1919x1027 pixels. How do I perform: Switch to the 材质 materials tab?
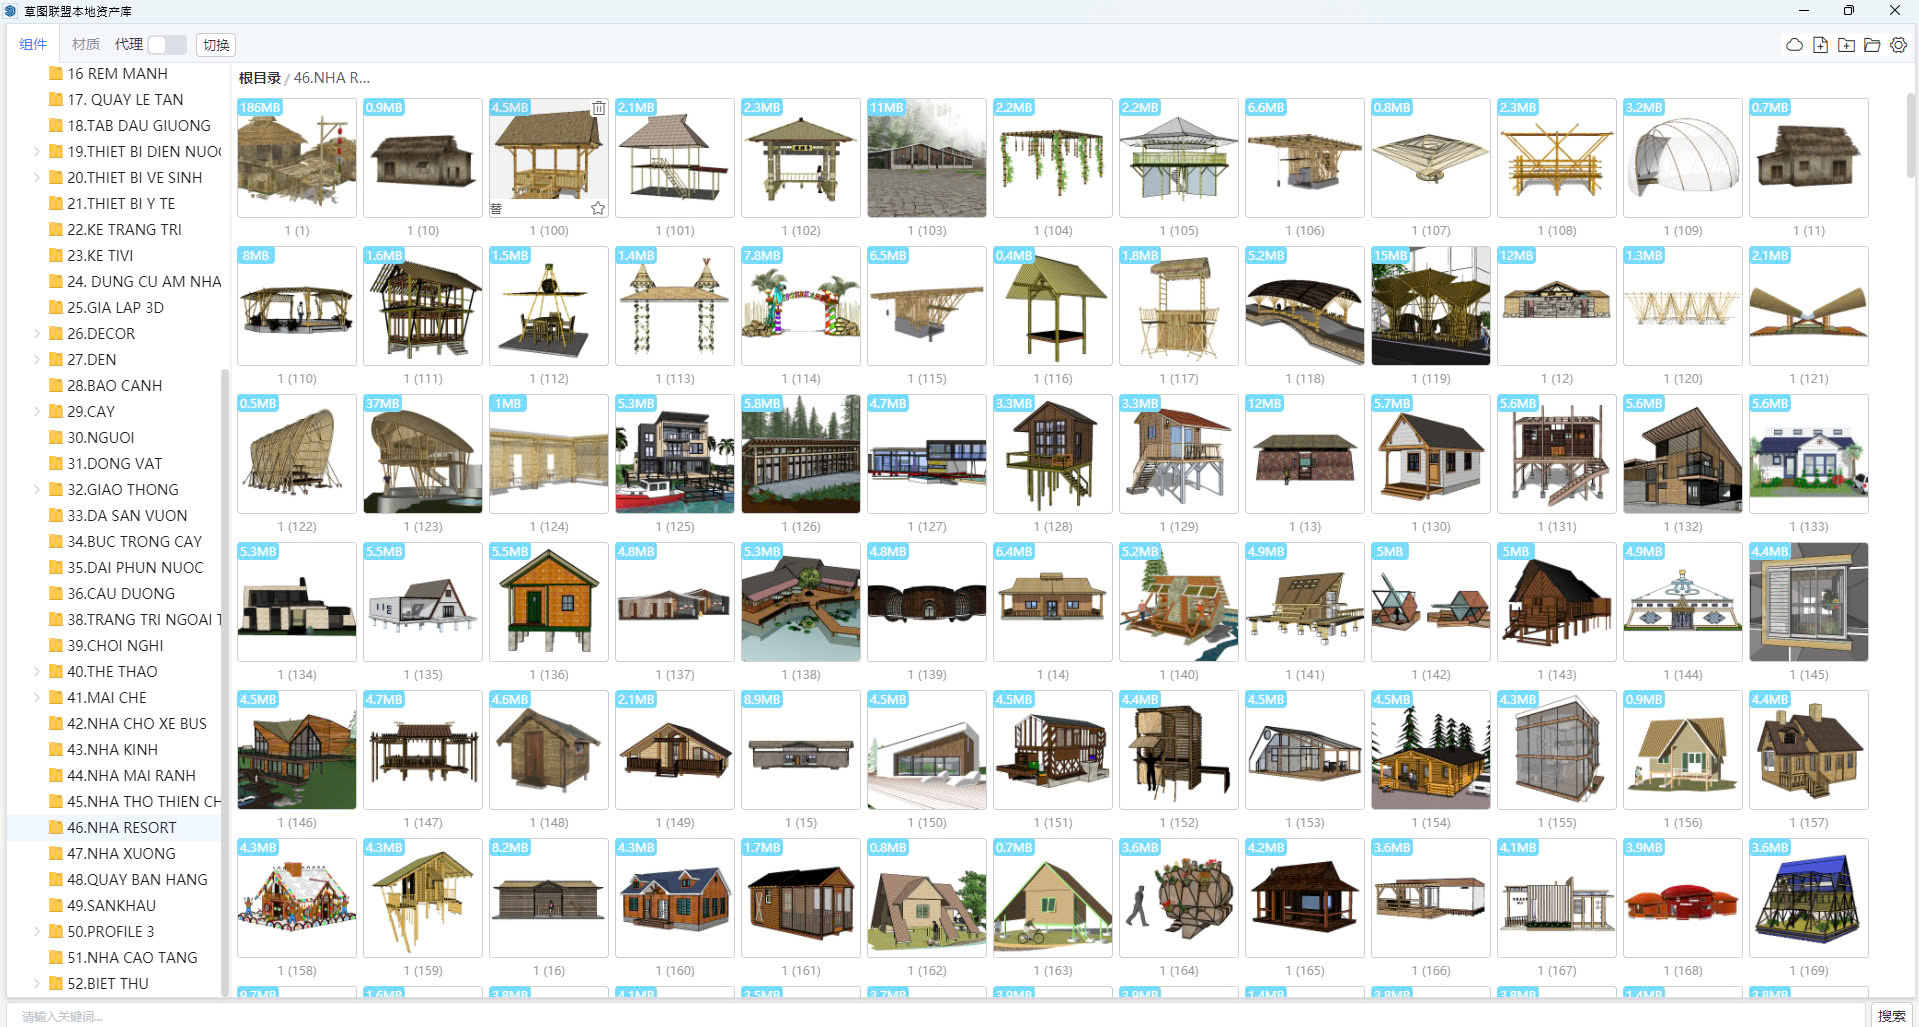click(86, 45)
